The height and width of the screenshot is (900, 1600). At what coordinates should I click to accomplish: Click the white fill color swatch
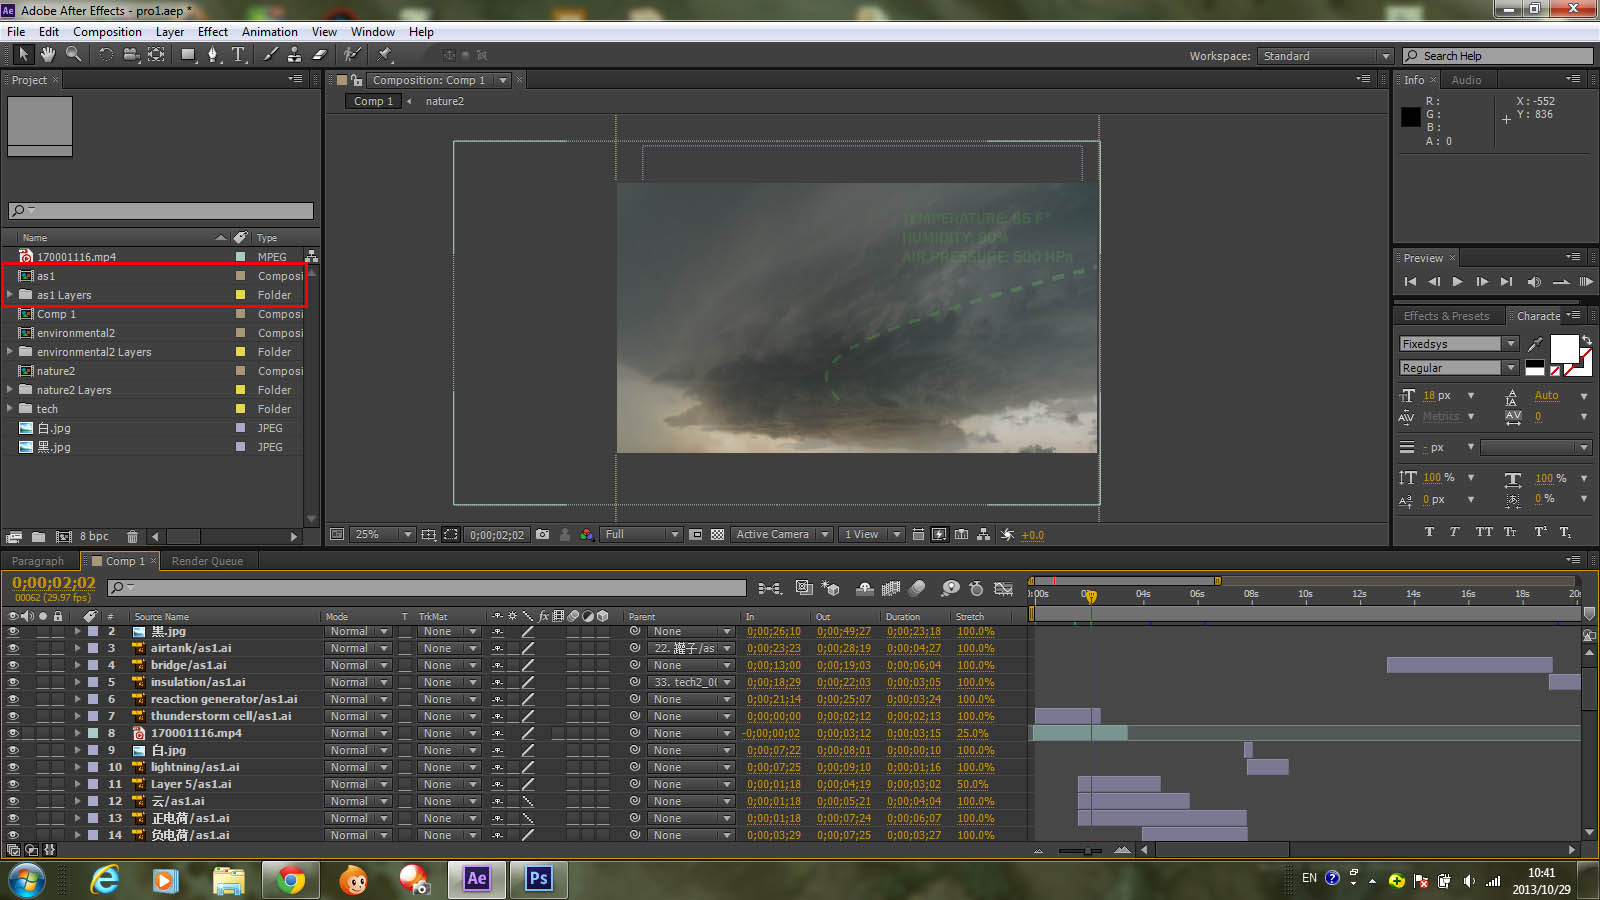pos(1563,349)
